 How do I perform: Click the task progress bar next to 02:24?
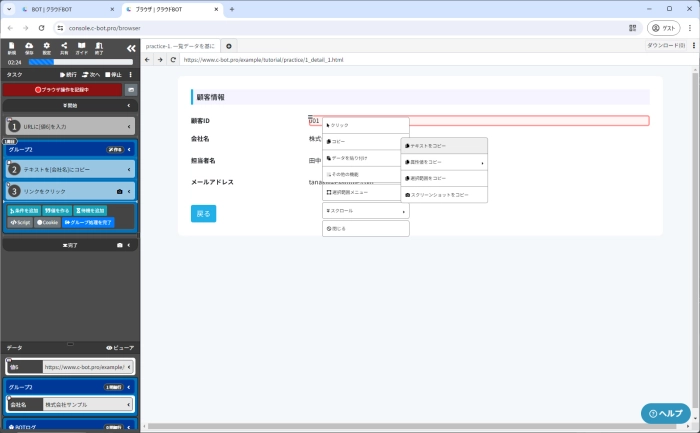(x=80, y=62)
